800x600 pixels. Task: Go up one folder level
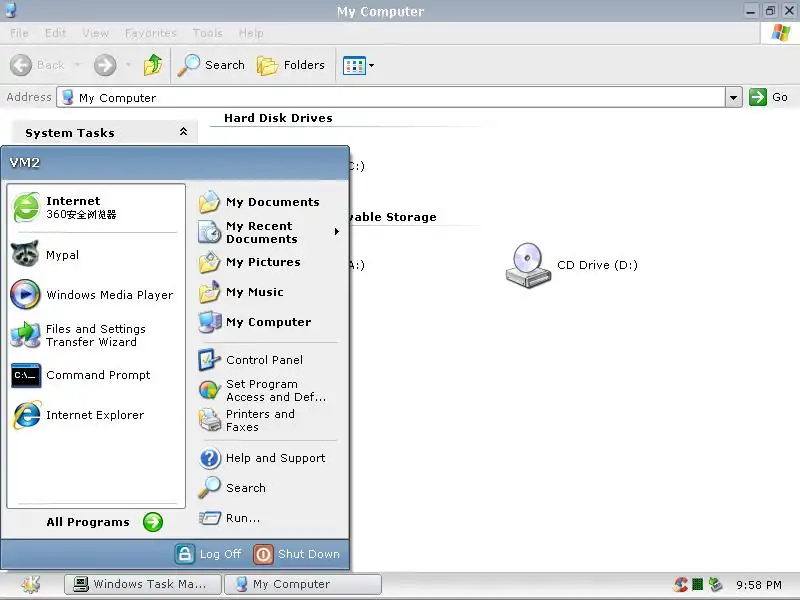[153, 65]
